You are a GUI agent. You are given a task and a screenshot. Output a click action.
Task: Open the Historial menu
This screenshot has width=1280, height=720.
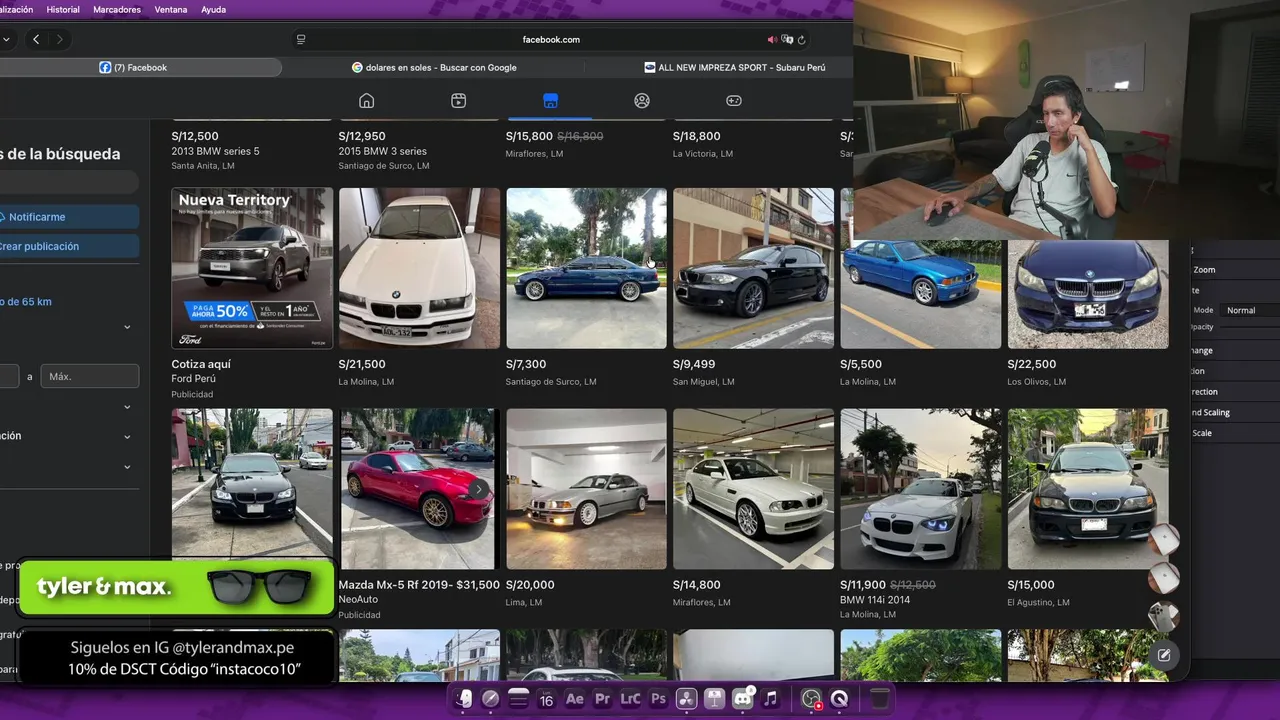[63, 9]
